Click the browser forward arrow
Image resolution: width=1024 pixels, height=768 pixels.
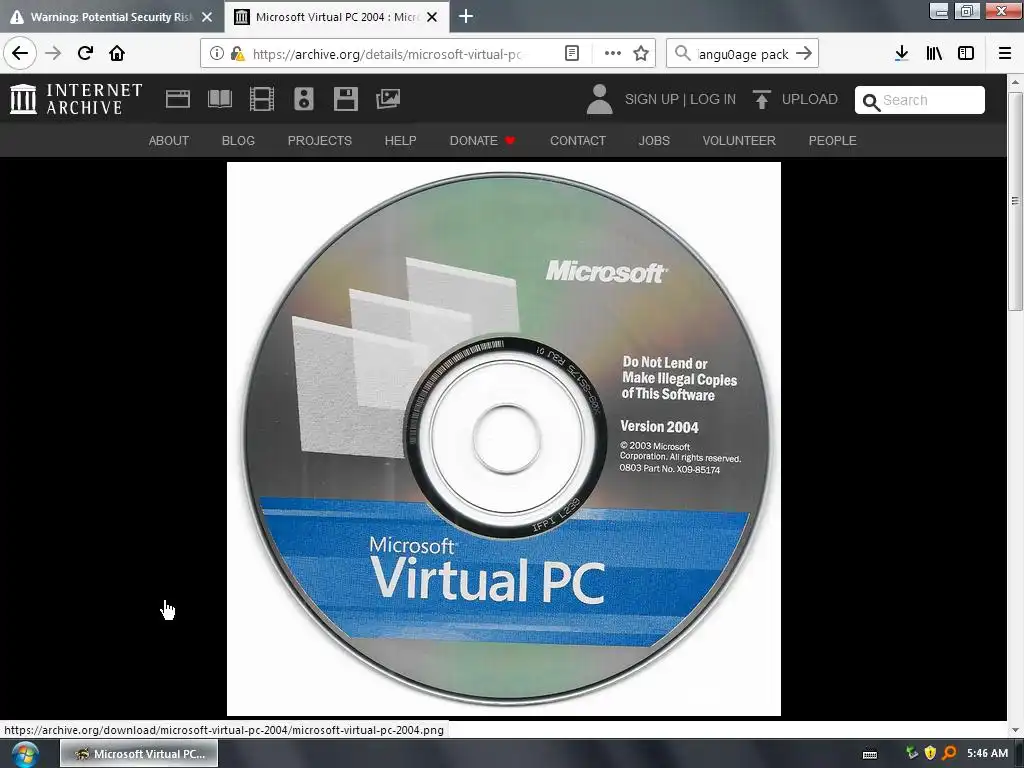coord(54,53)
